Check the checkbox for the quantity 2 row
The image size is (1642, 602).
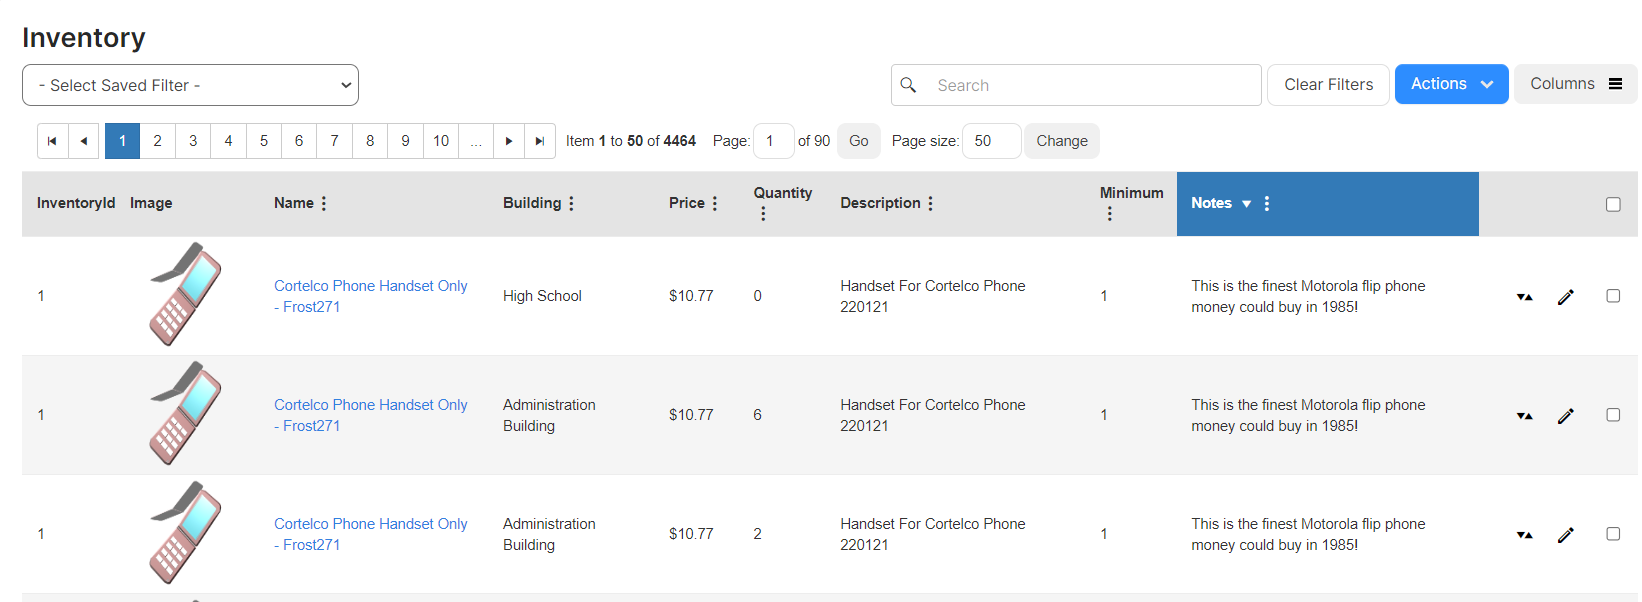1613,534
